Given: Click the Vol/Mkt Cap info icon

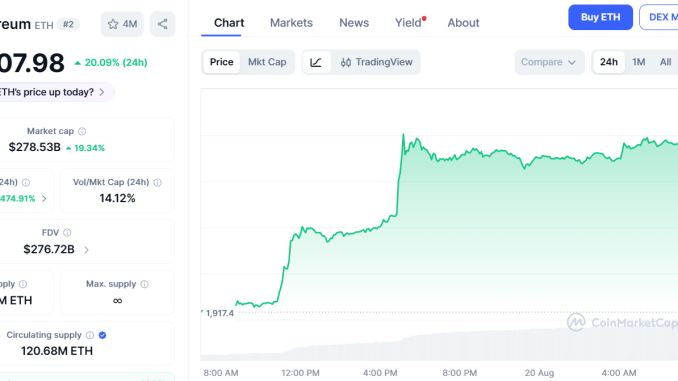Looking at the screenshot, I should click(157, 182).
